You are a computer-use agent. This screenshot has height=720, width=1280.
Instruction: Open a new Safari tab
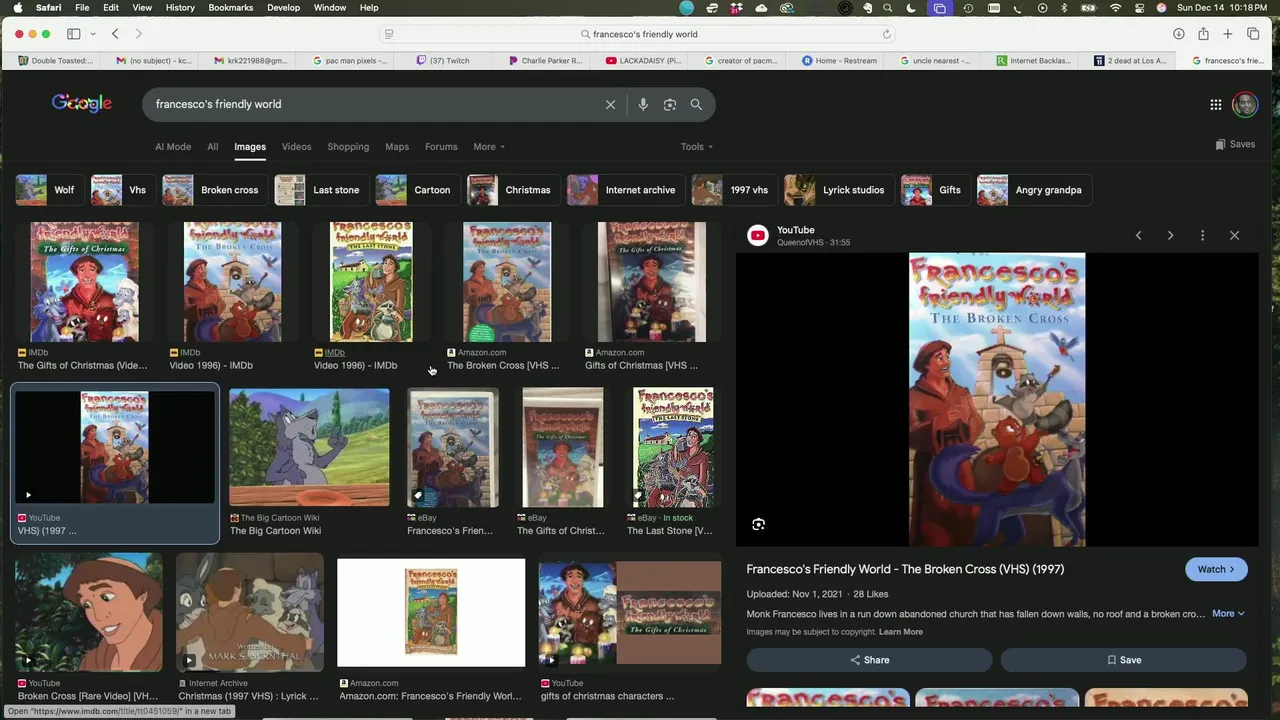[1228, 34]
